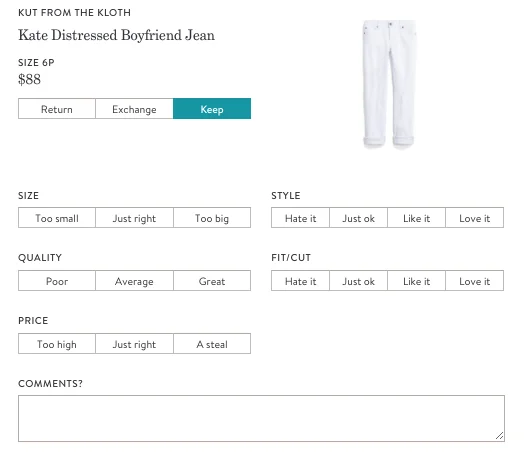527x456 pixels.
Task: Rate price as A steal
Action: pos(212,343)
